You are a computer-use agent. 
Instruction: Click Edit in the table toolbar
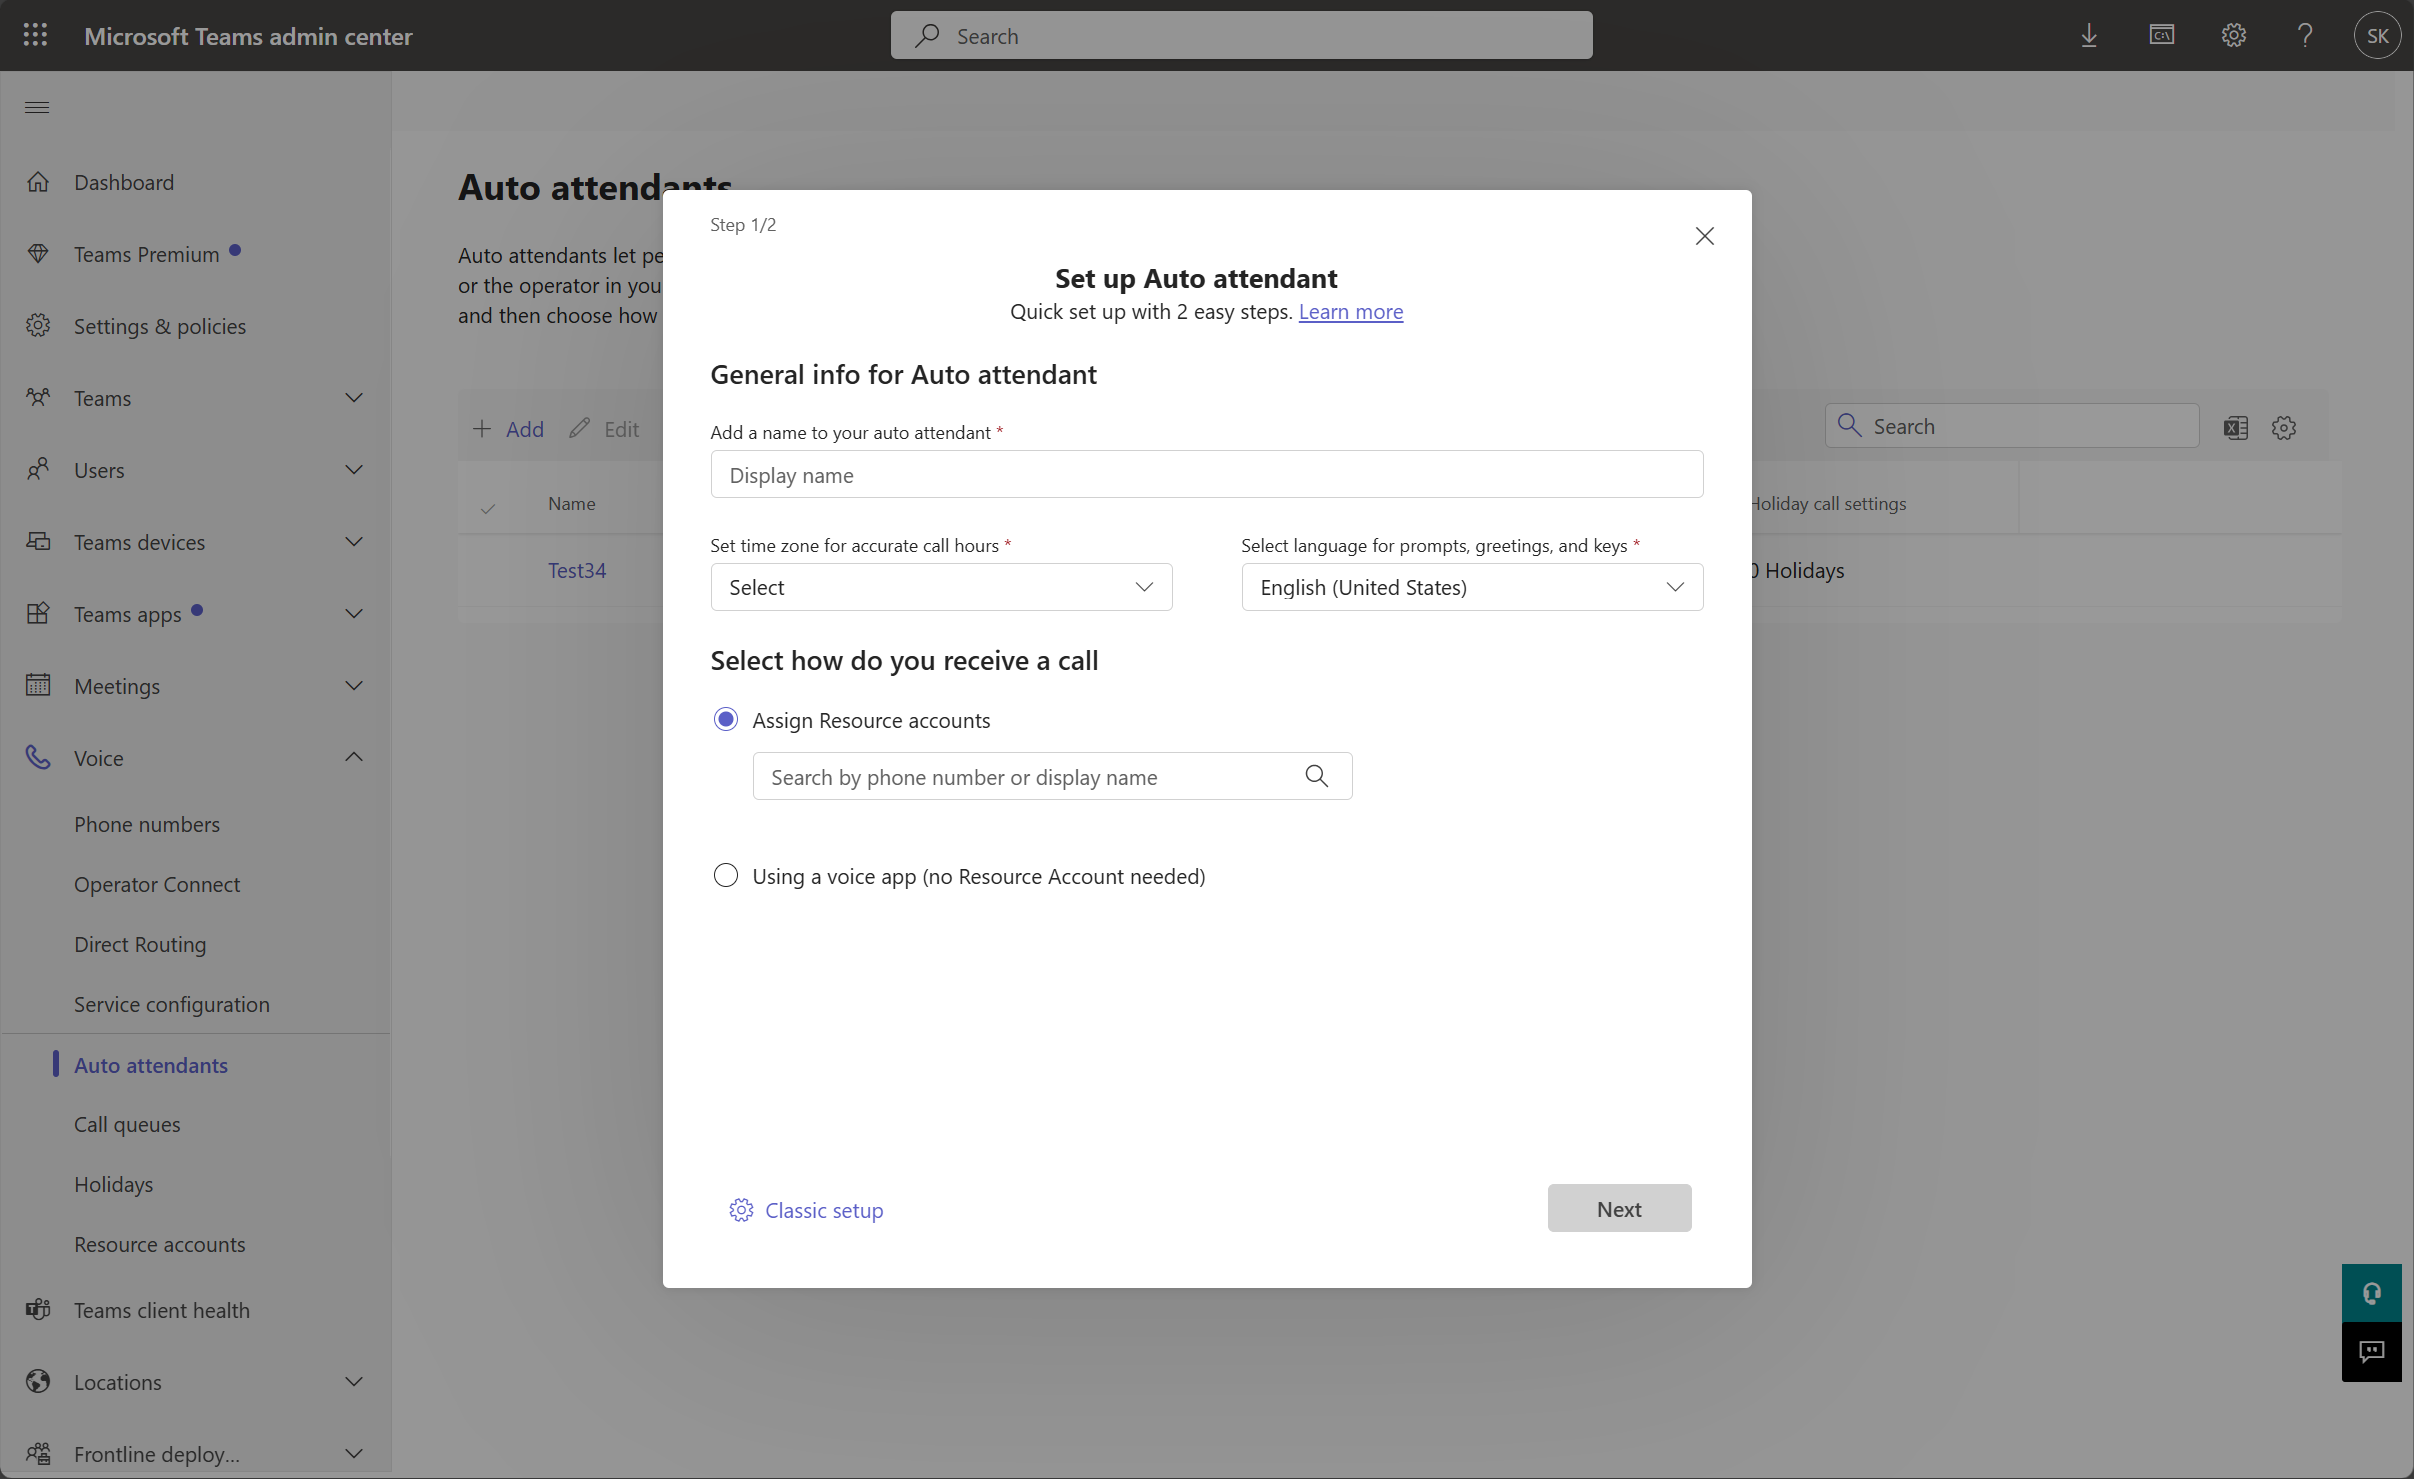[x=604, y=429]
